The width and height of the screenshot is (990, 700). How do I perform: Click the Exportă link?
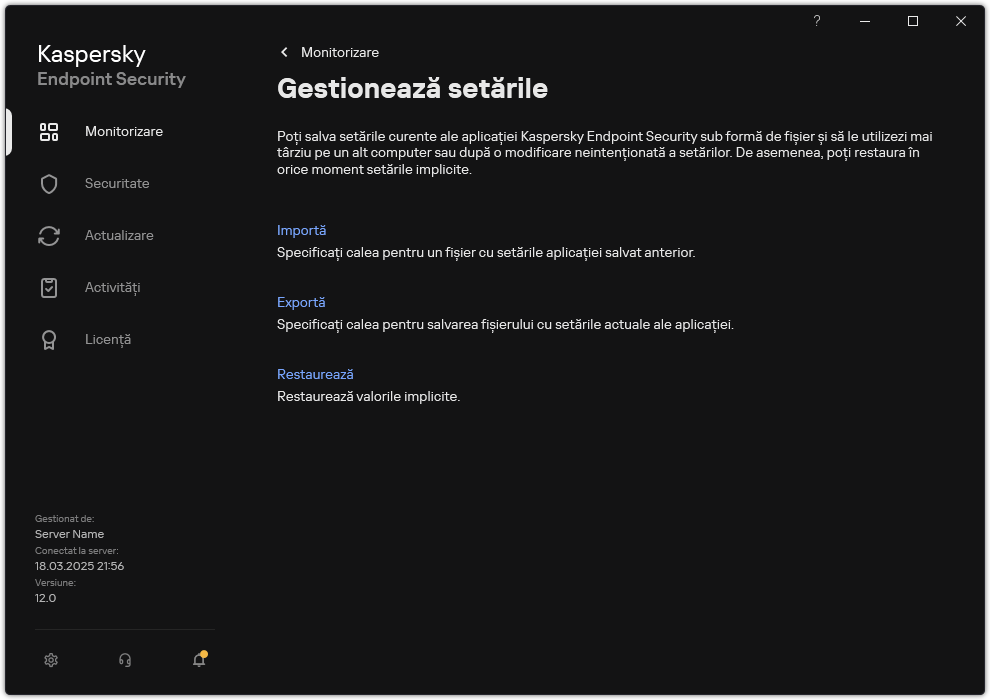click(x=302, y=302)
